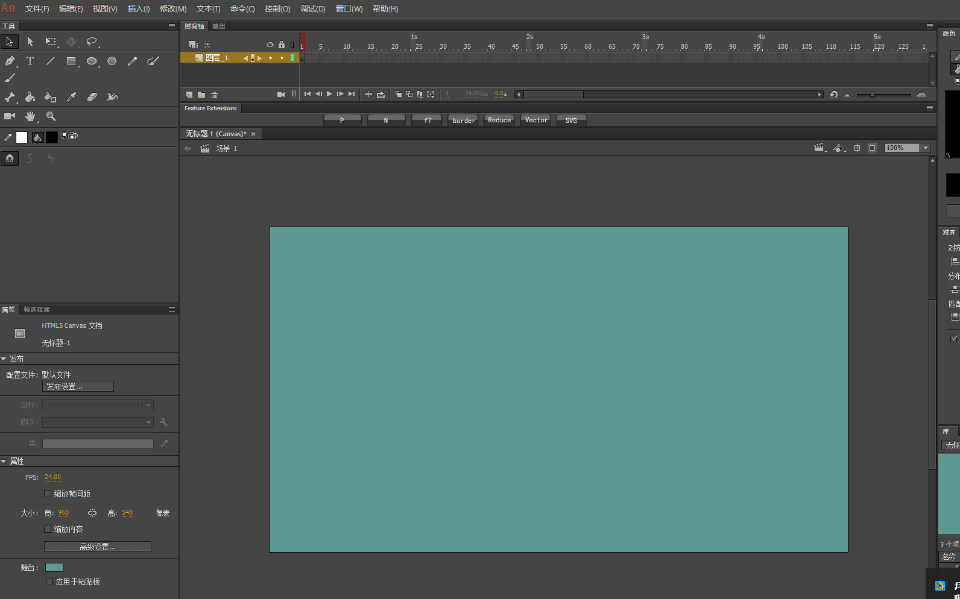The image size is (960, 599).
Task: Select the Camera tool
Action: point(10,116)
